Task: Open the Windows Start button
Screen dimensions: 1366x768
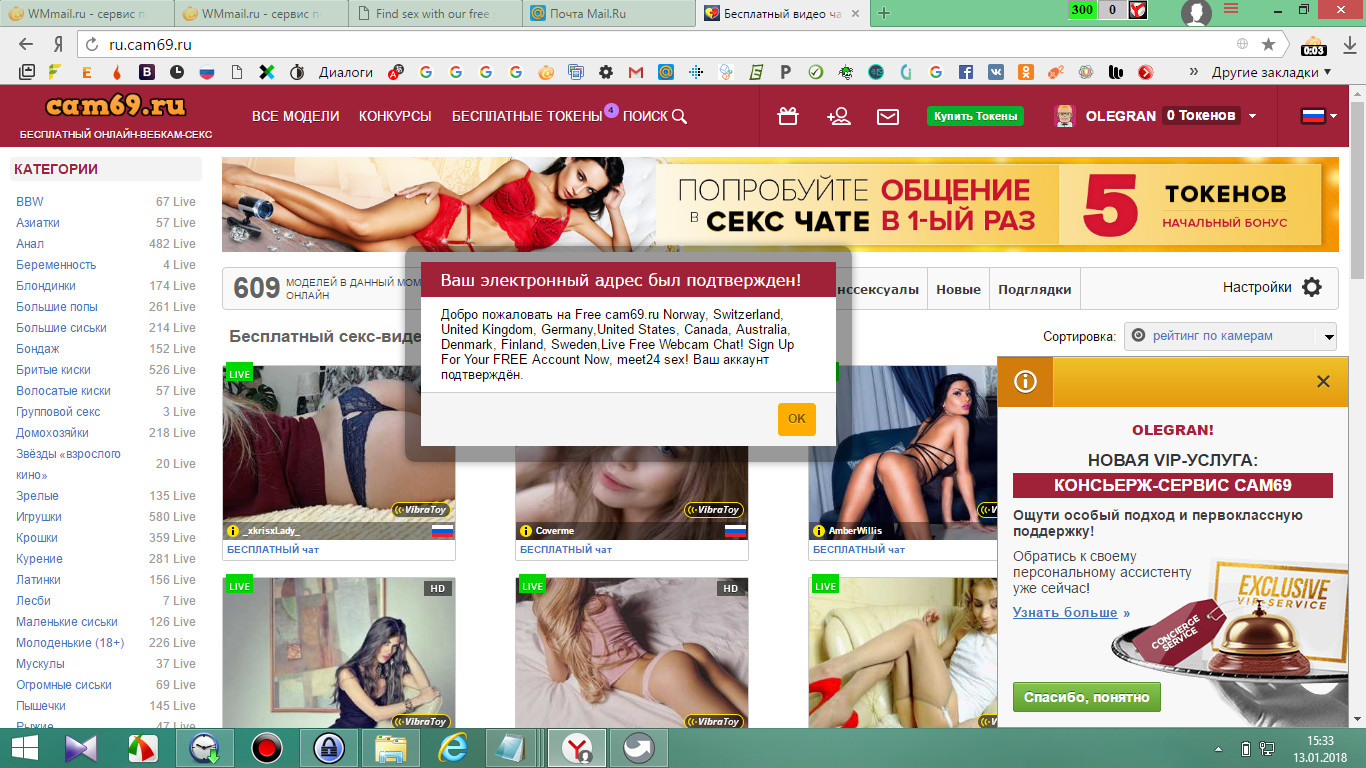Action: pos(24,748)
